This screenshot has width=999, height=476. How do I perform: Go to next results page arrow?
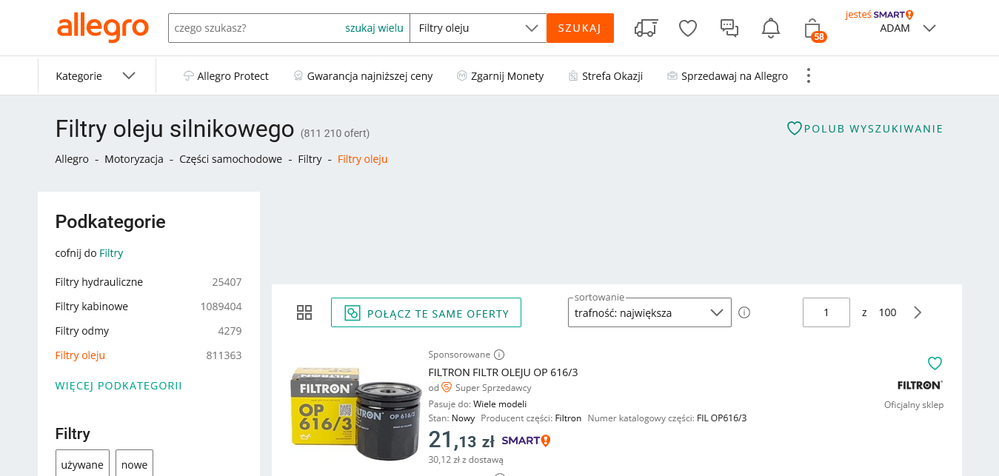pos(918,313)
